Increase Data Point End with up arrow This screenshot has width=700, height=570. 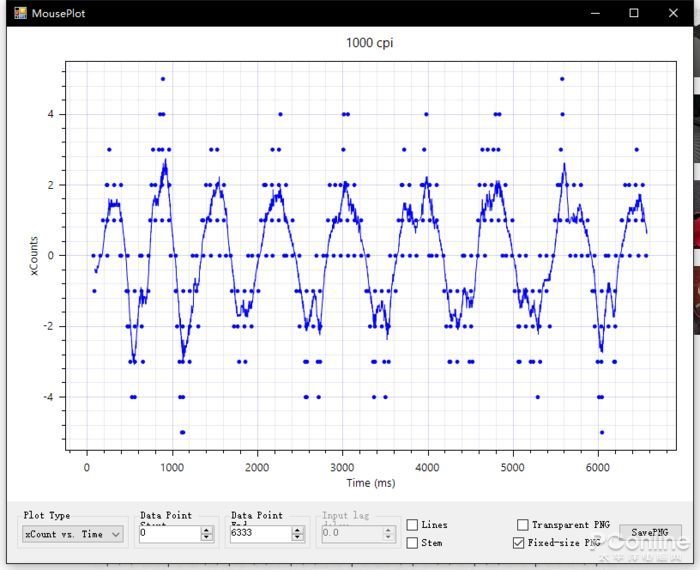pos(297,530)
